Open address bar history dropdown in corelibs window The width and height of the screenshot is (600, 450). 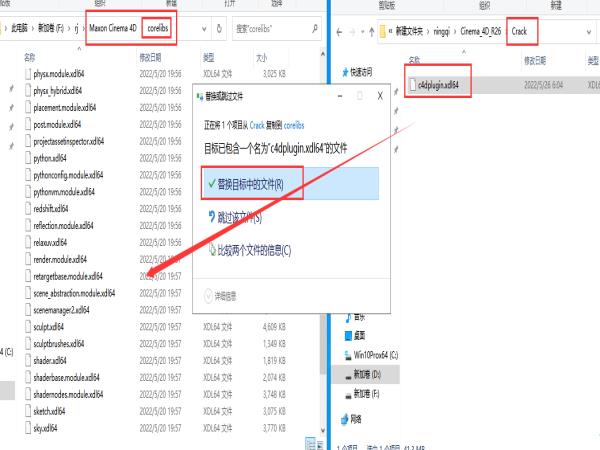[204, 29]
